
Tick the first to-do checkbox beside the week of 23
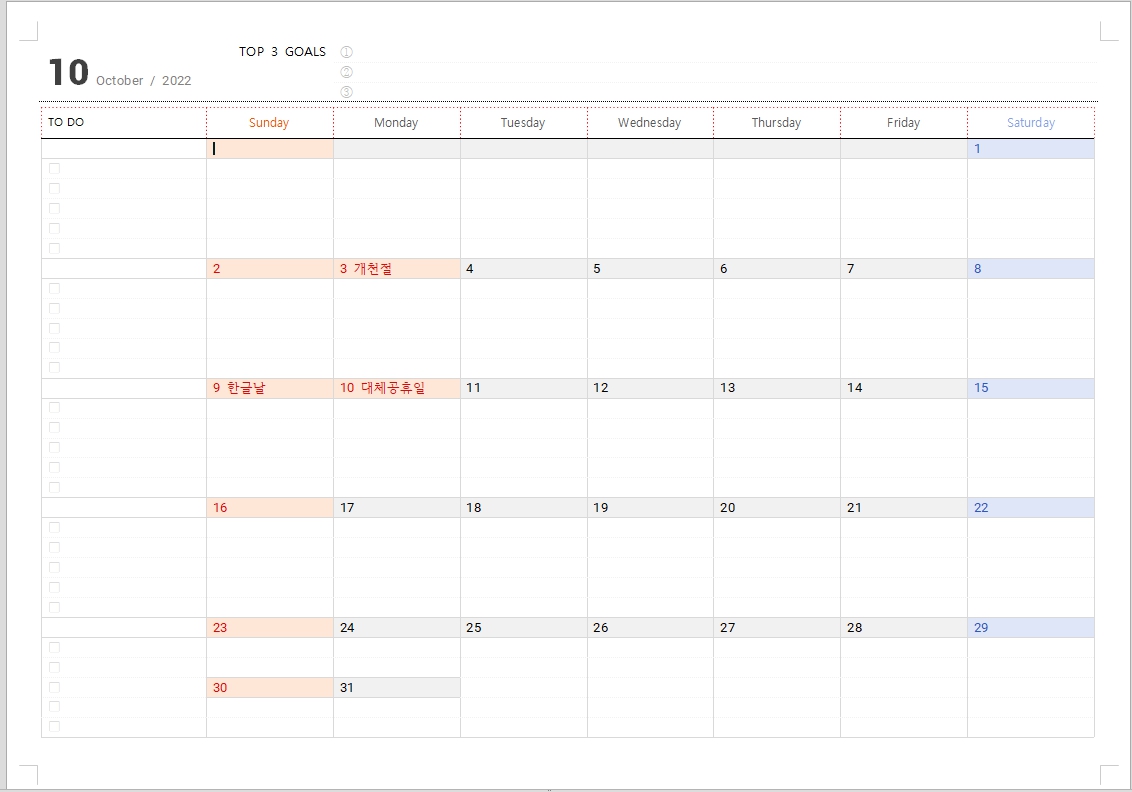54,648
